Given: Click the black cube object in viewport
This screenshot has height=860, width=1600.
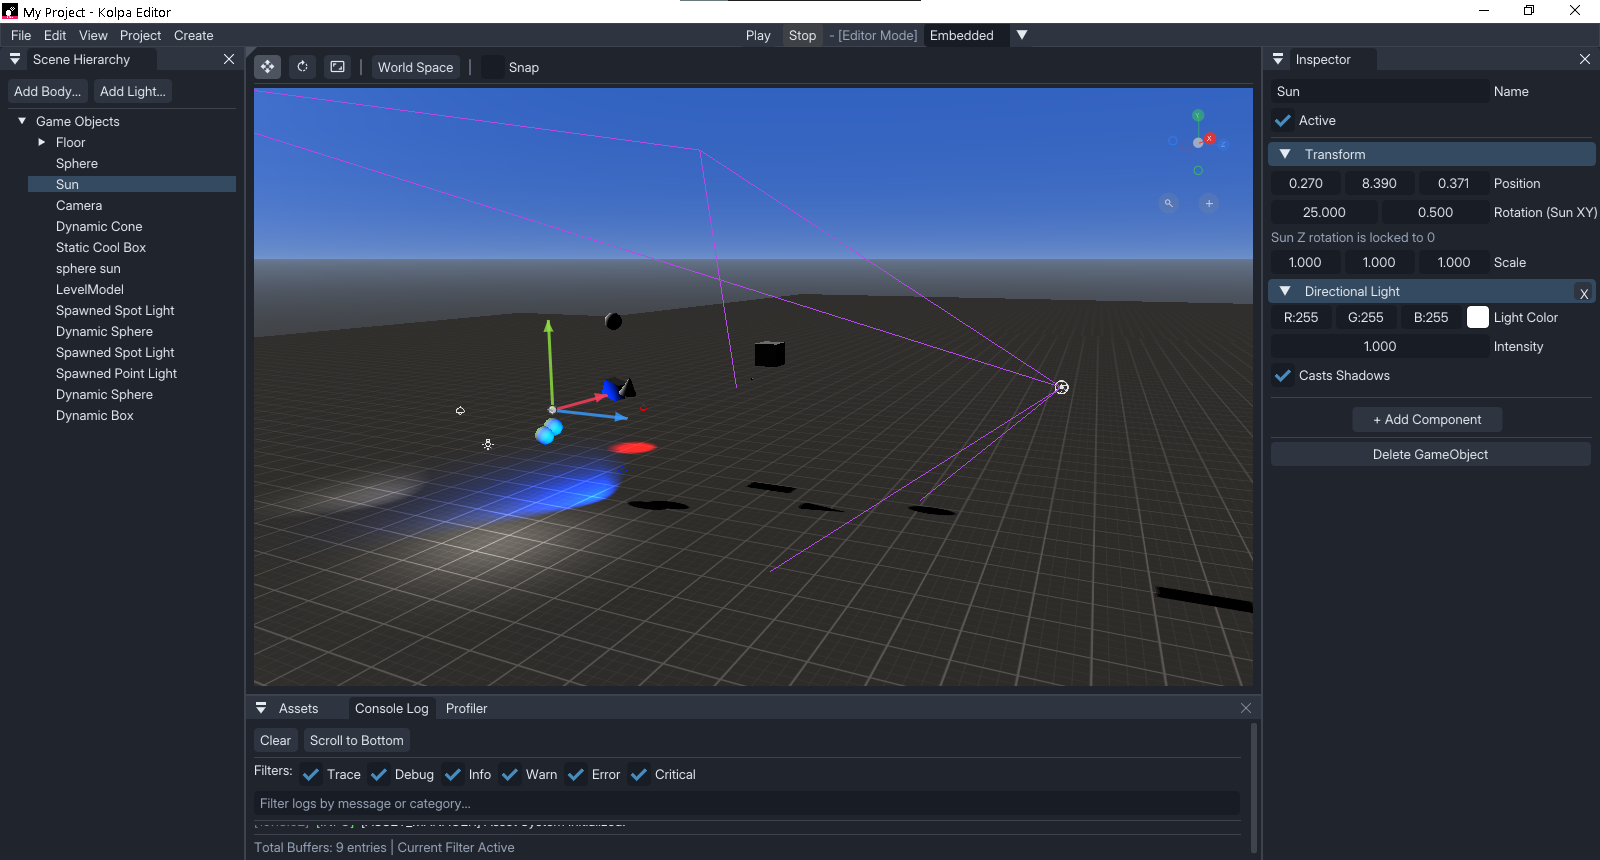Looking at the screenshot, I should tap(769, 353).
